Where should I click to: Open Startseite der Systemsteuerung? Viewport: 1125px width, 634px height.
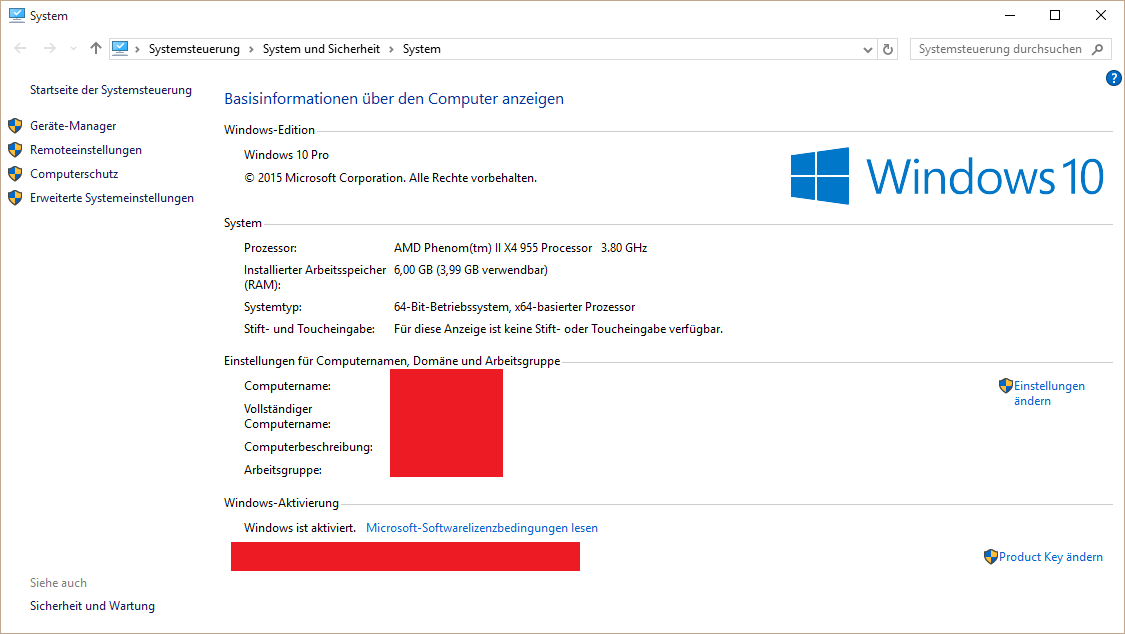click(x=110, y=90)
